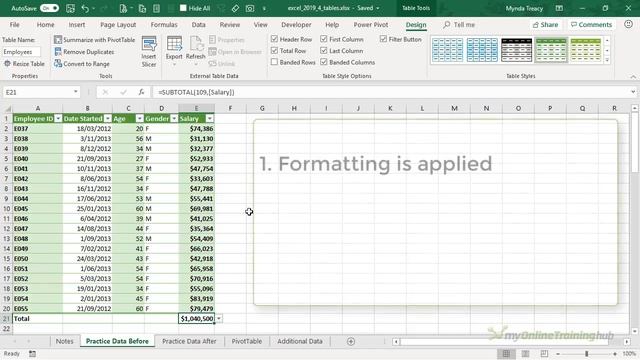Switch to Page Layout view icon

(x=525, y=353)
